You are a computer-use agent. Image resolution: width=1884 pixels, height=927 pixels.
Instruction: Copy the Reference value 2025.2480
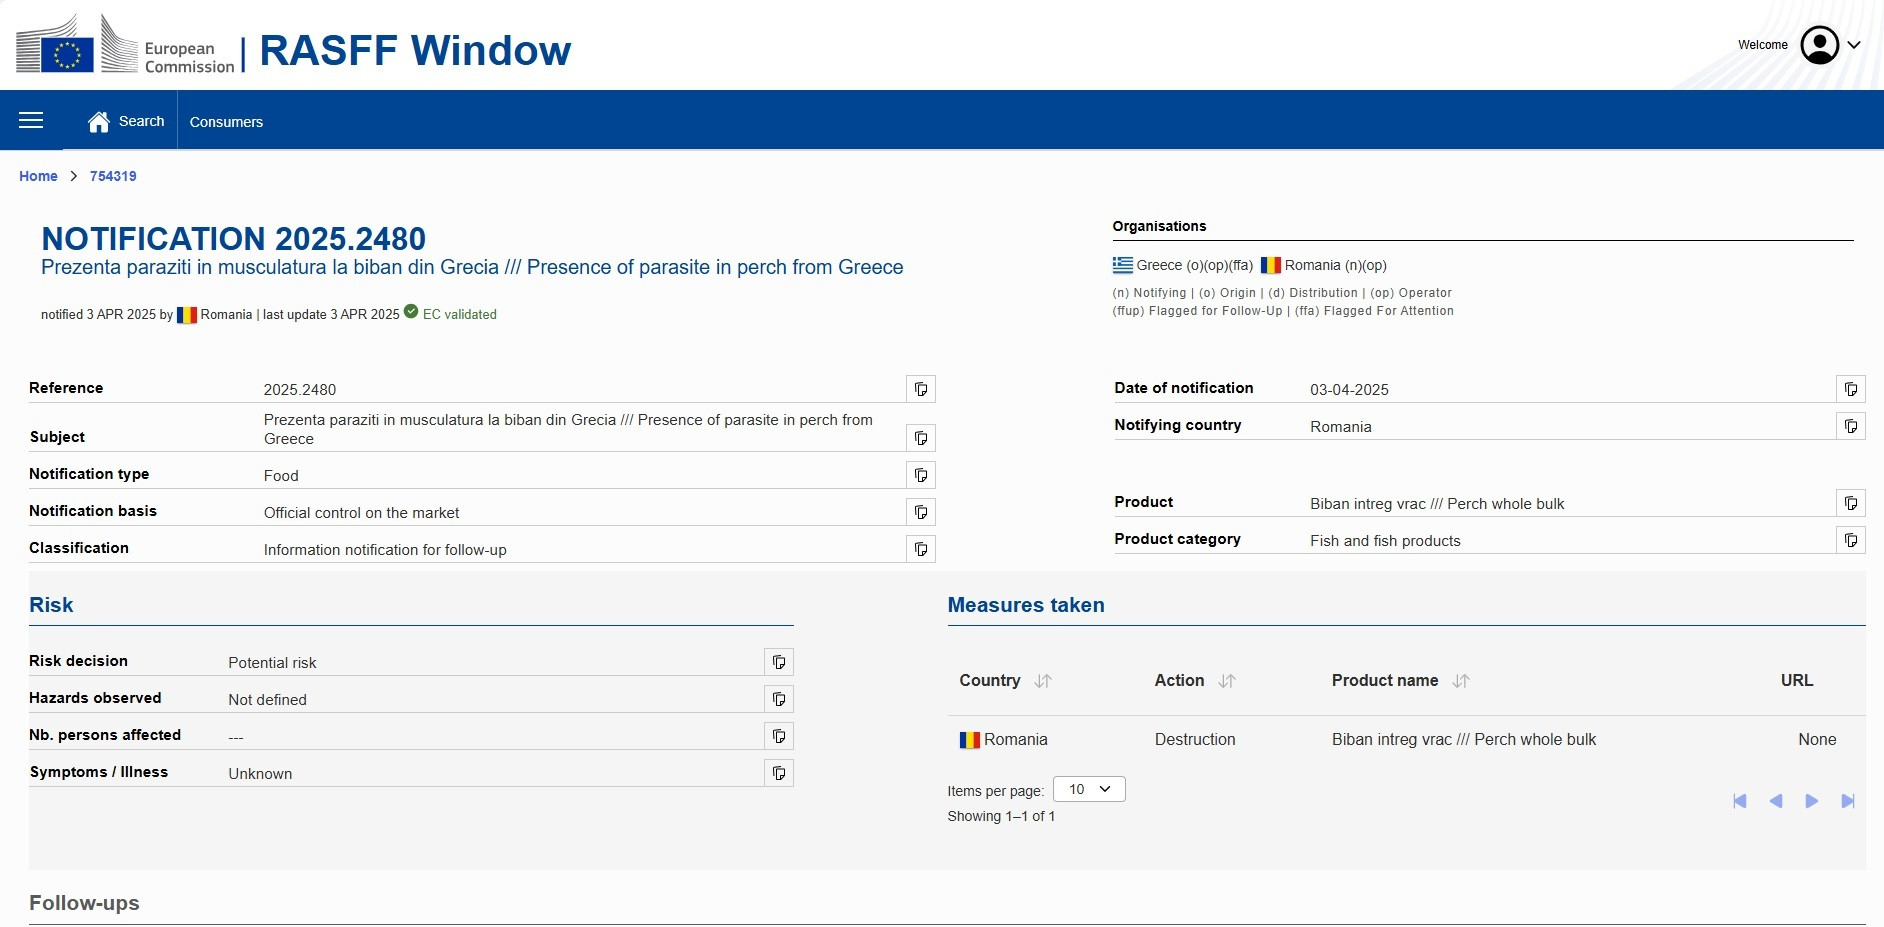(x=920, y=389)
